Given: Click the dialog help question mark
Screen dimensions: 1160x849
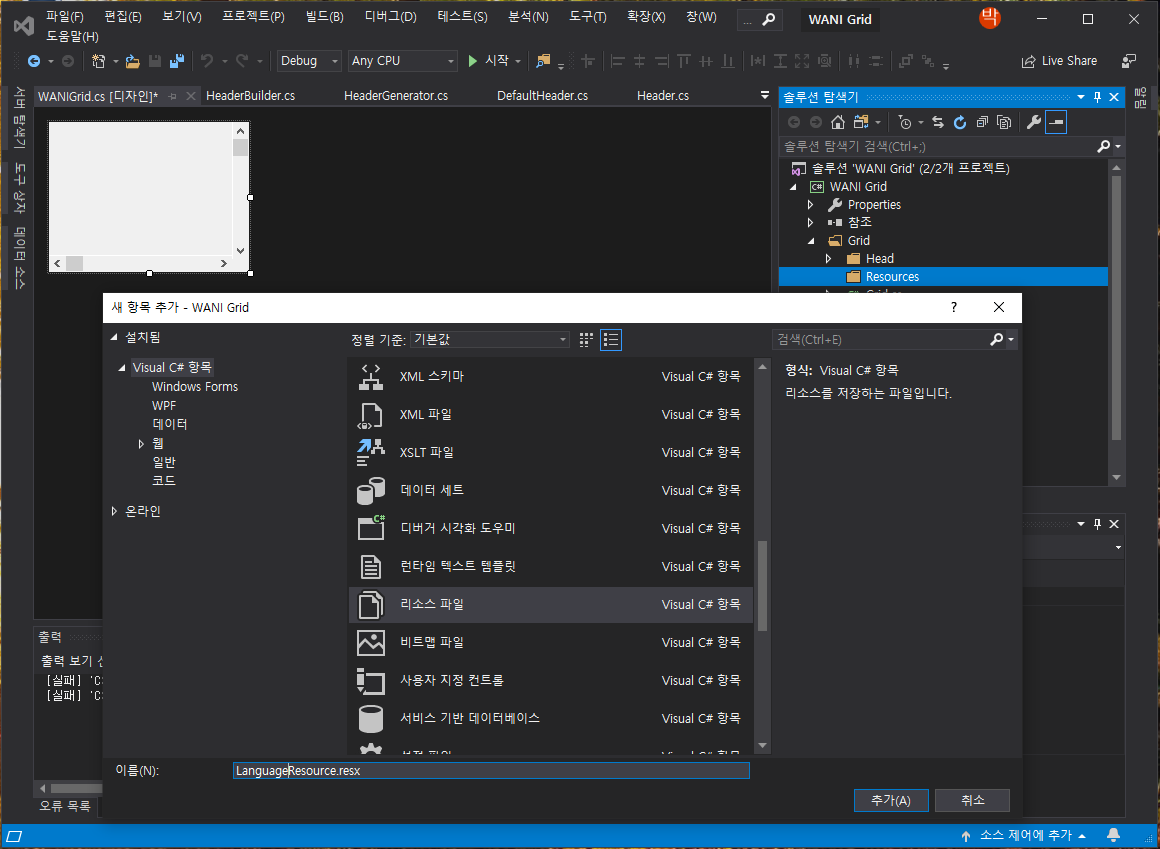Looking at the screenshot, I should (954, 308).
